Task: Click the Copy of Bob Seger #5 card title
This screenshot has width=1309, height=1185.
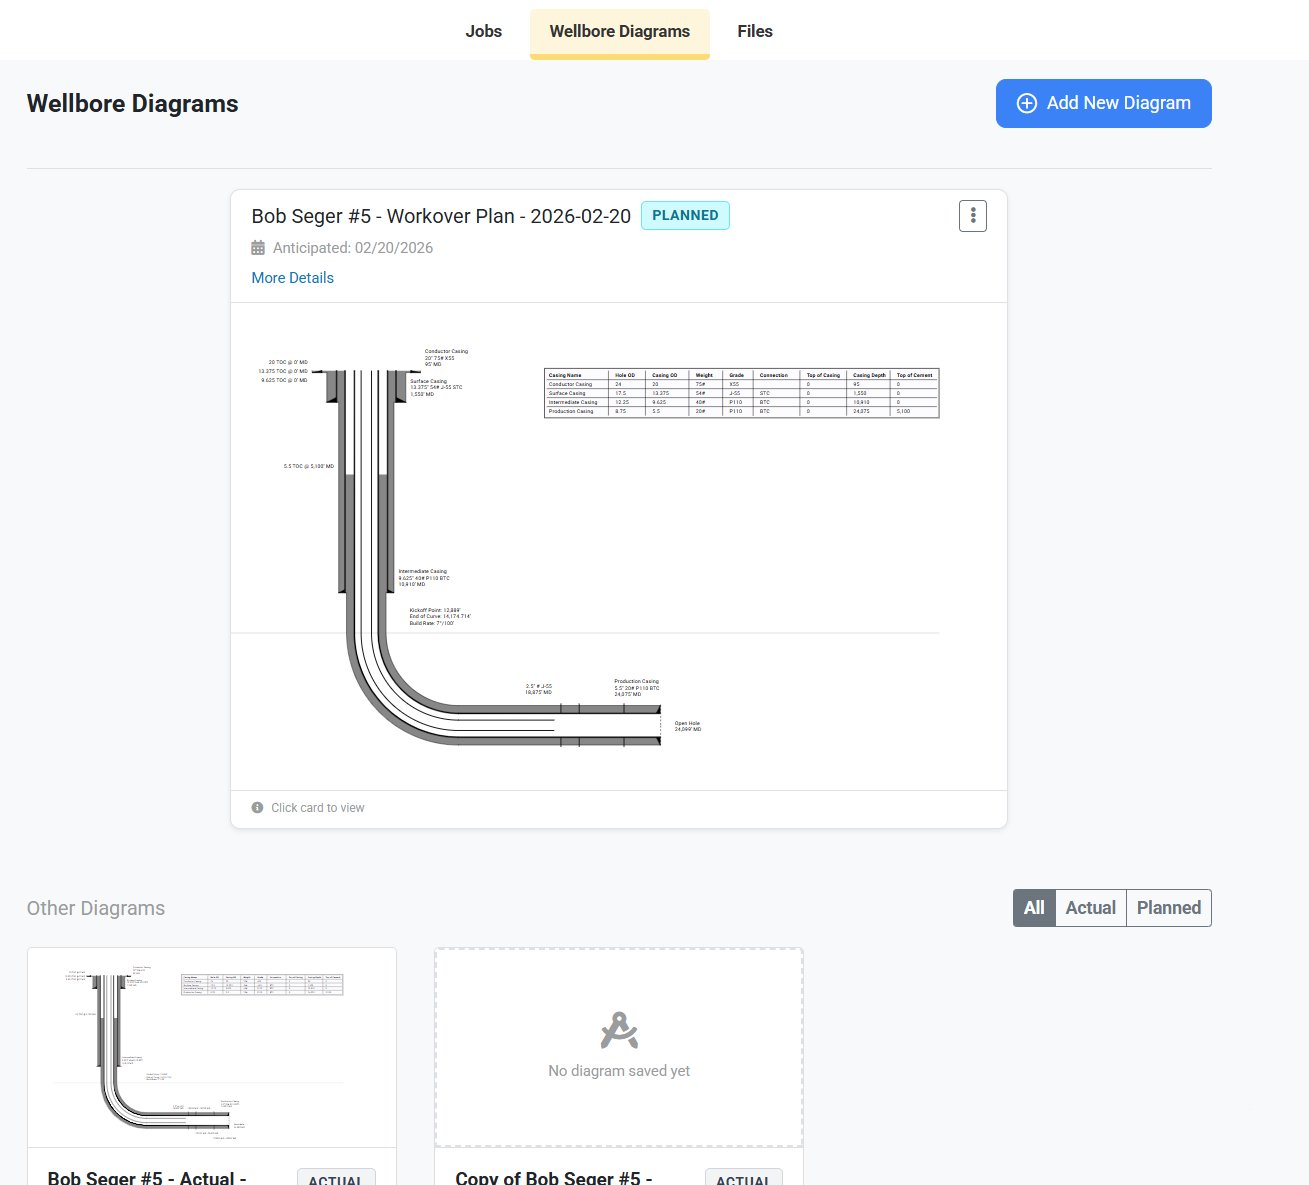Action: click(554, 1177)
